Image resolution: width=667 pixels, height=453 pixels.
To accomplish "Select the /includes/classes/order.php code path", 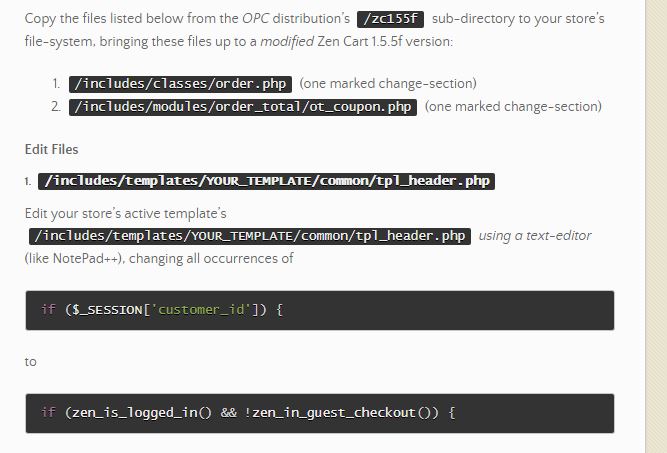I will tap(180, 84).
